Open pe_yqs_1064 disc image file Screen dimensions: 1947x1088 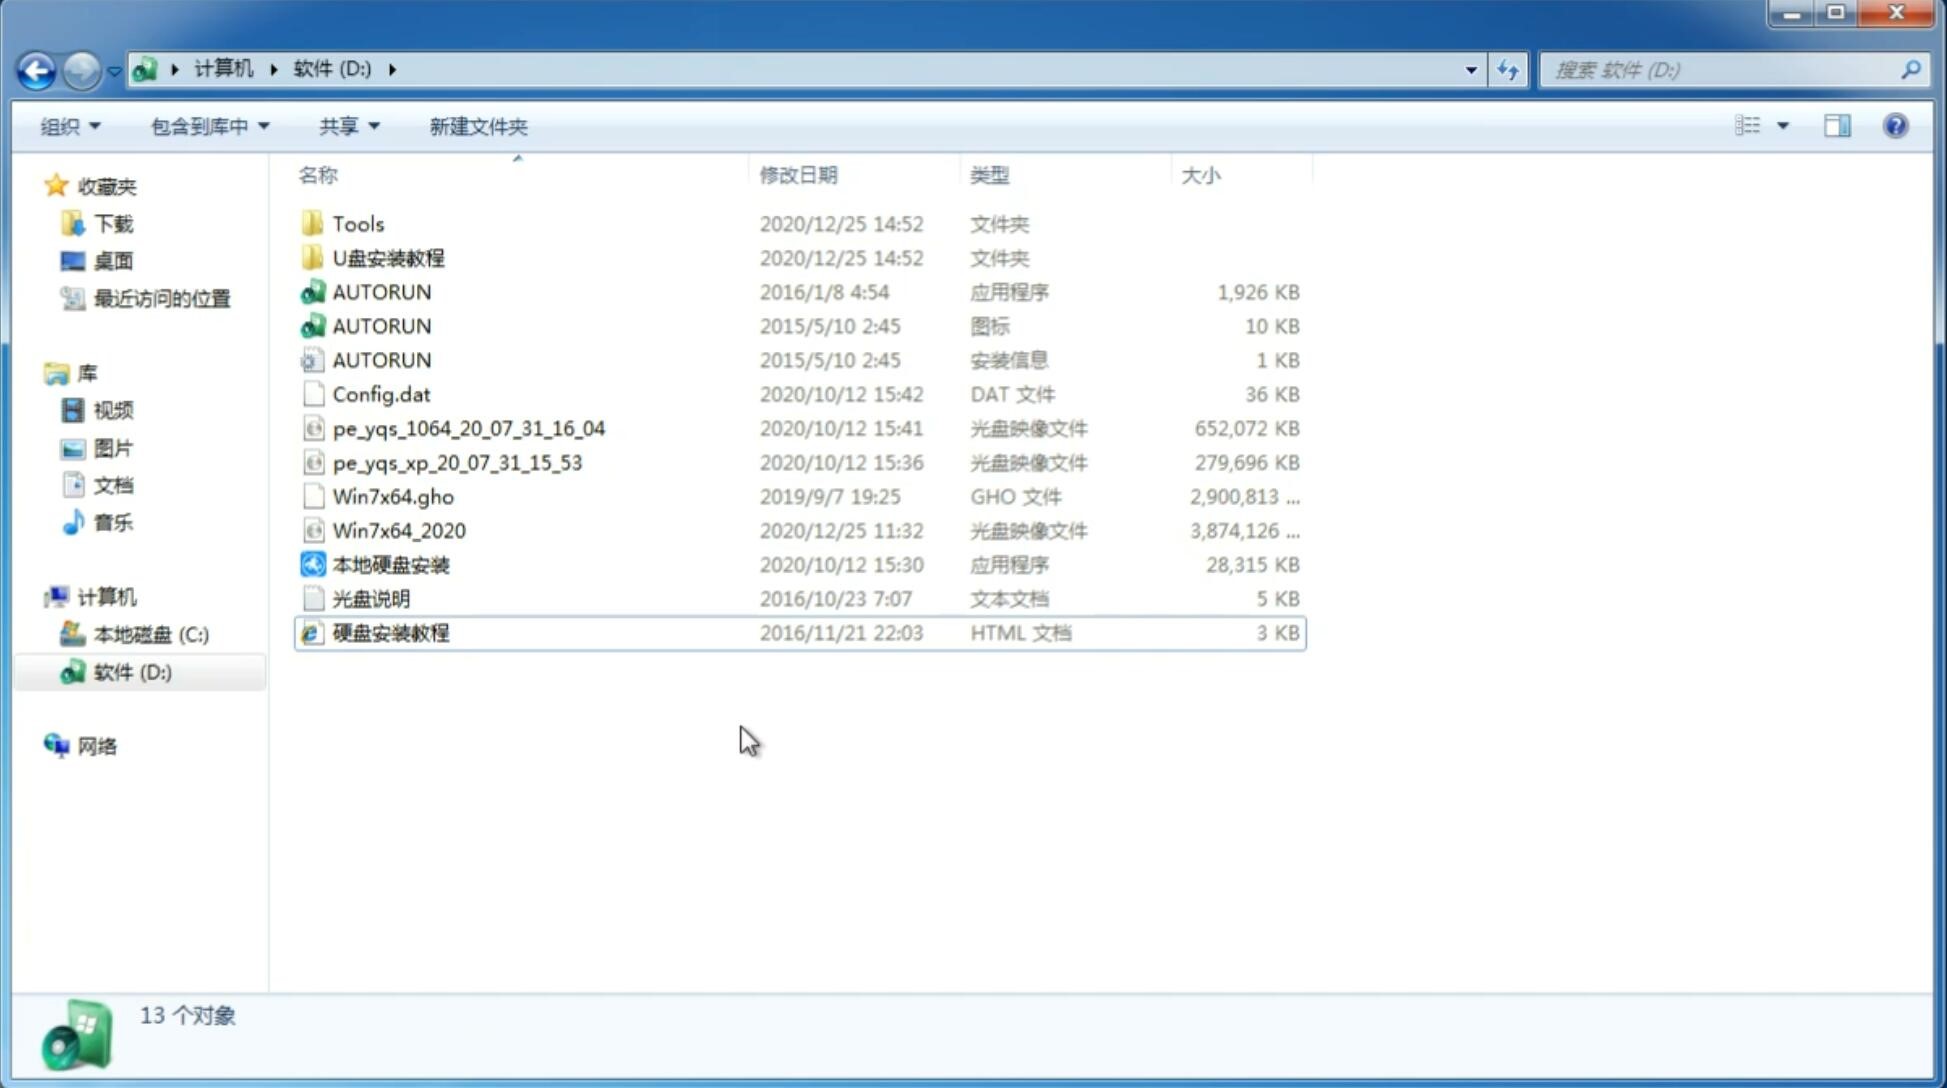[x=468, y=426]
